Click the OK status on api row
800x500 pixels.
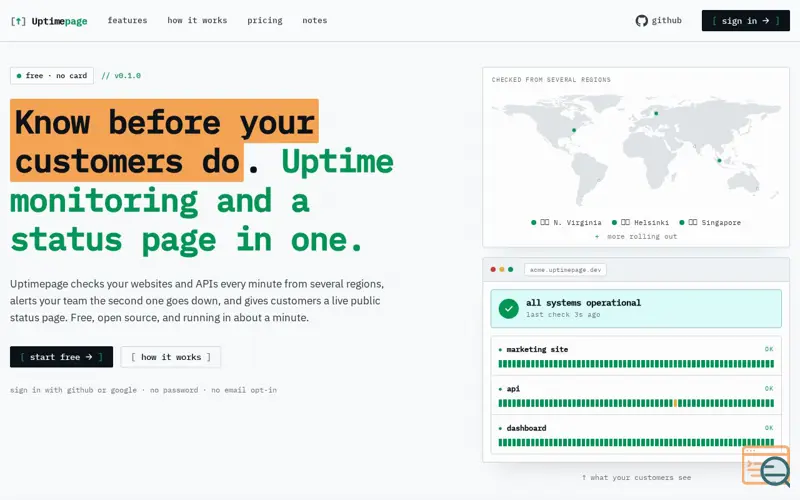pyautogui.click(x=769, y=388)
